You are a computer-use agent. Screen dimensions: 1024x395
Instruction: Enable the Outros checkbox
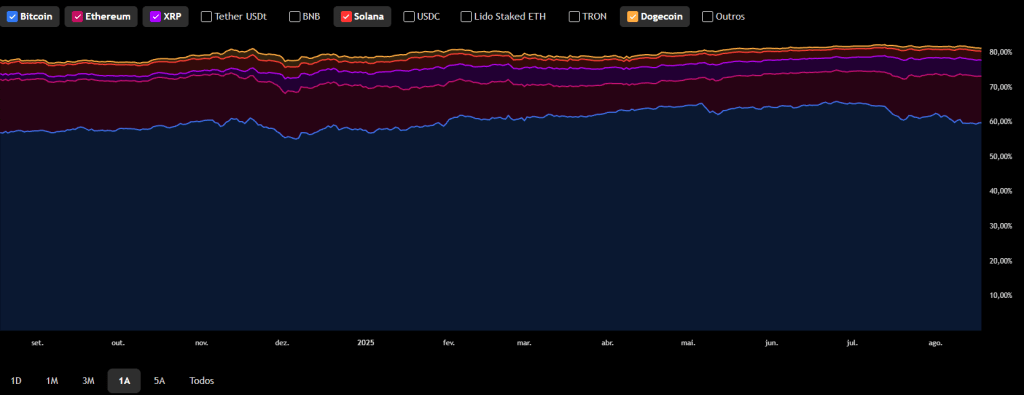coord(707,16)
